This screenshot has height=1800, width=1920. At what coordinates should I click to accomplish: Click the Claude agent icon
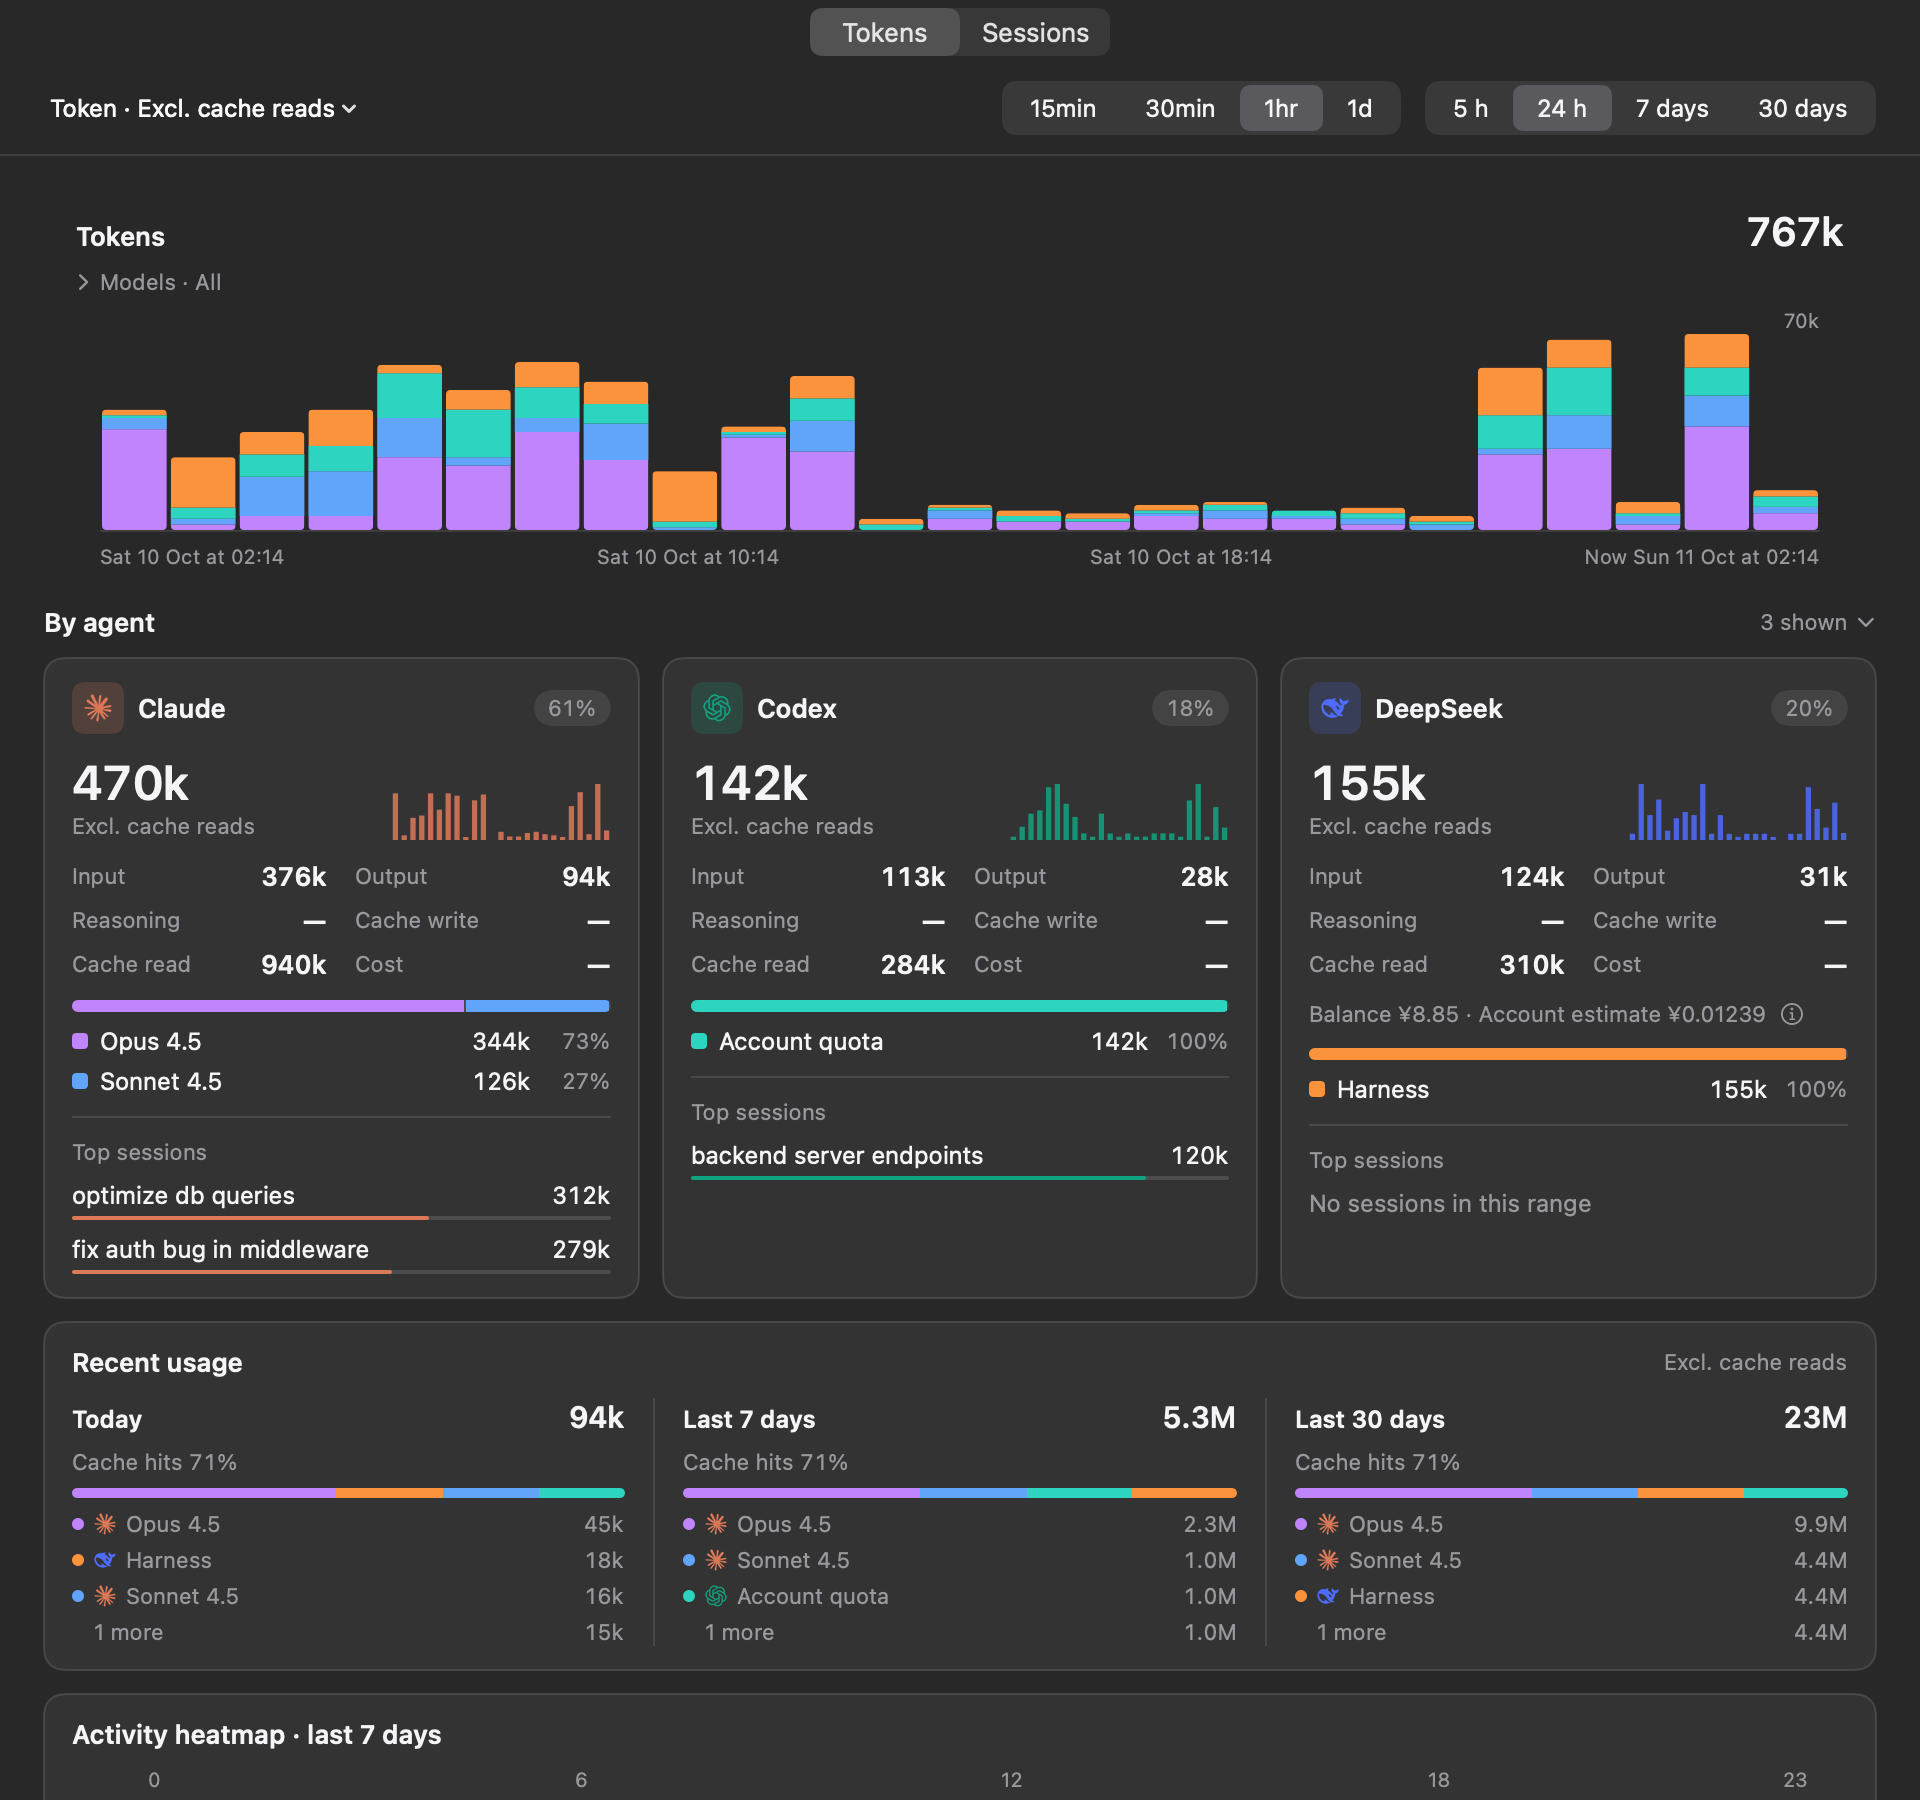(98, 708)
